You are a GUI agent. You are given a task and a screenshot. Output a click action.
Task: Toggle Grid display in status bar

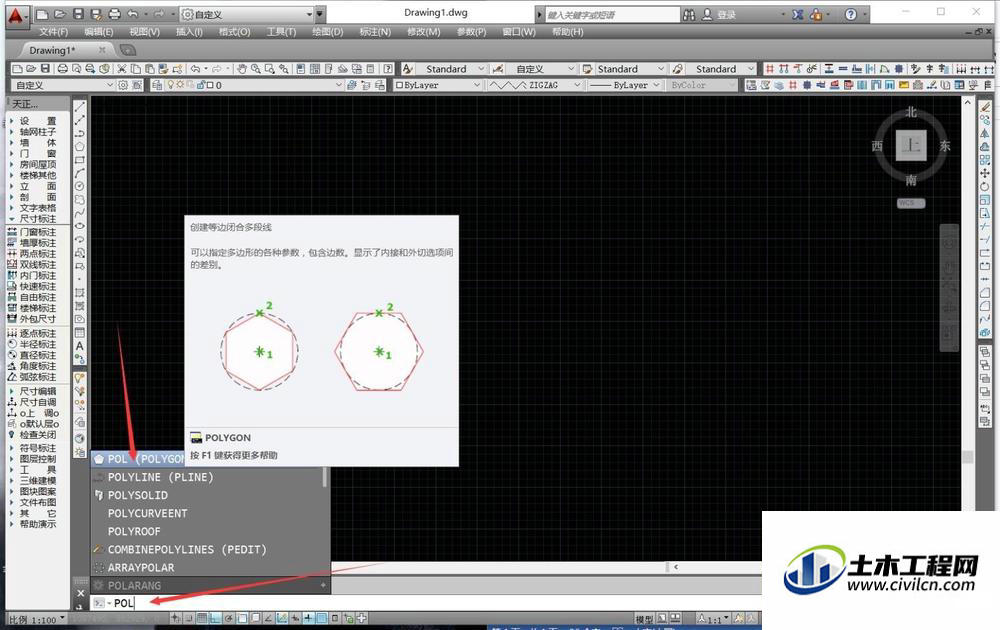[202, 618]
